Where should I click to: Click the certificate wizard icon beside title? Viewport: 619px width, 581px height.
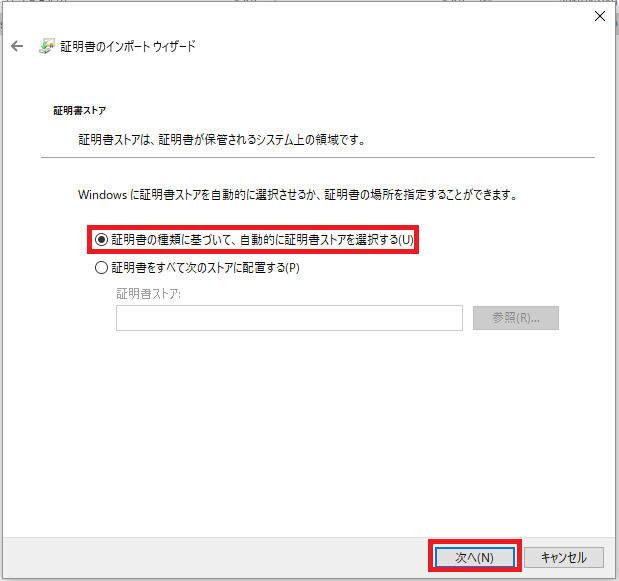point(46,46)
